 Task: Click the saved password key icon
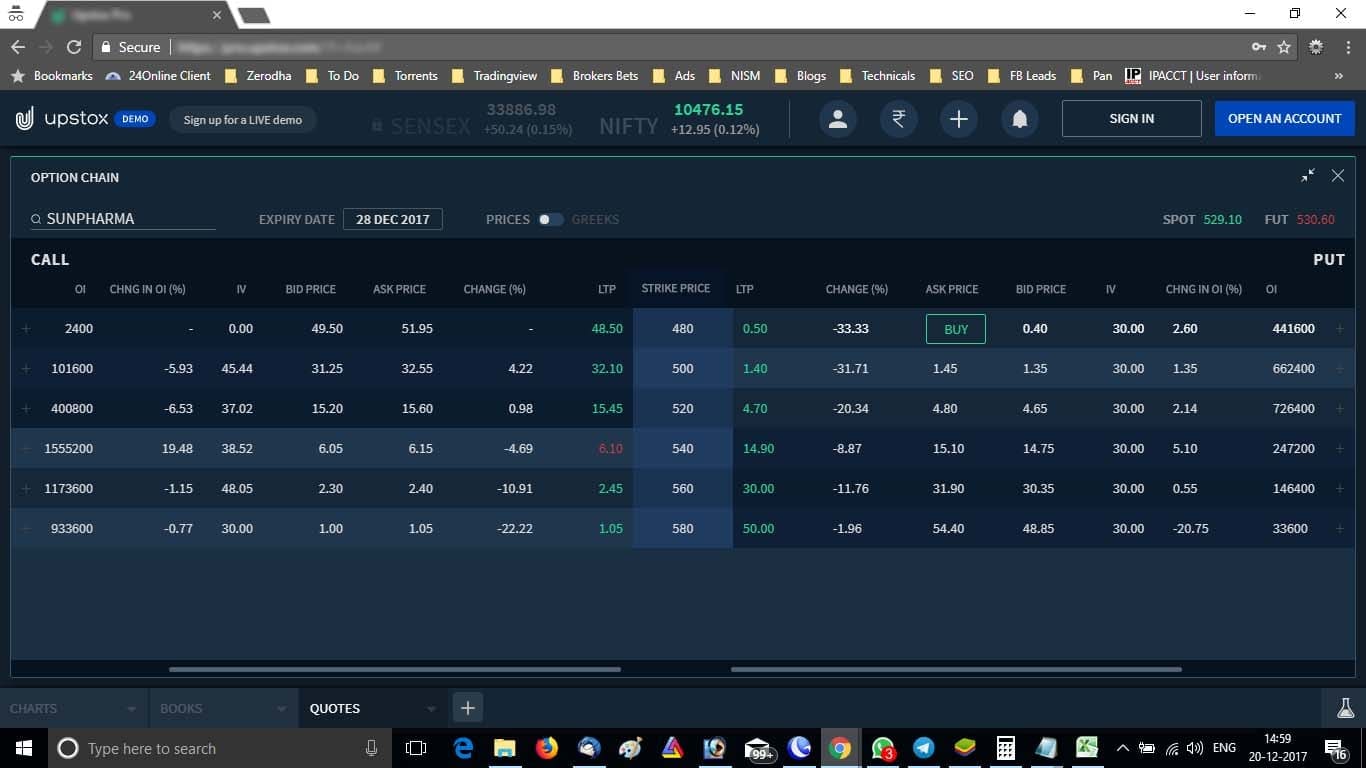1259,47
